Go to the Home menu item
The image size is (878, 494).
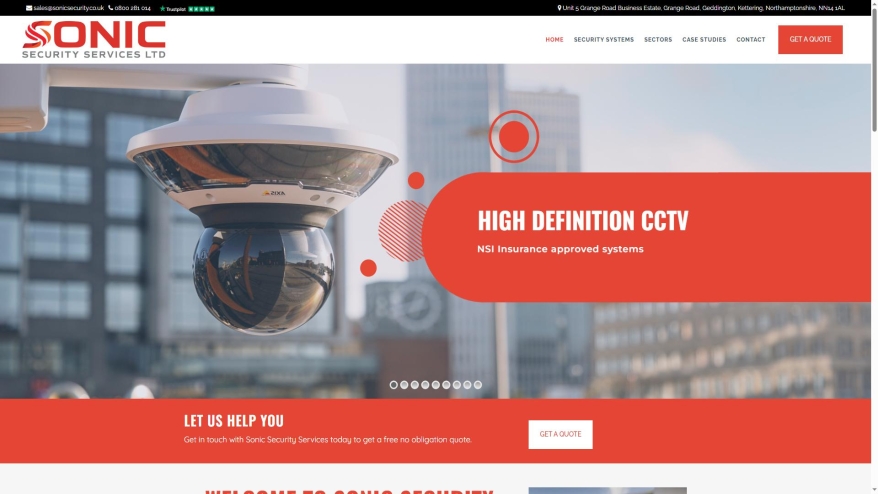(x=554, y=40)
